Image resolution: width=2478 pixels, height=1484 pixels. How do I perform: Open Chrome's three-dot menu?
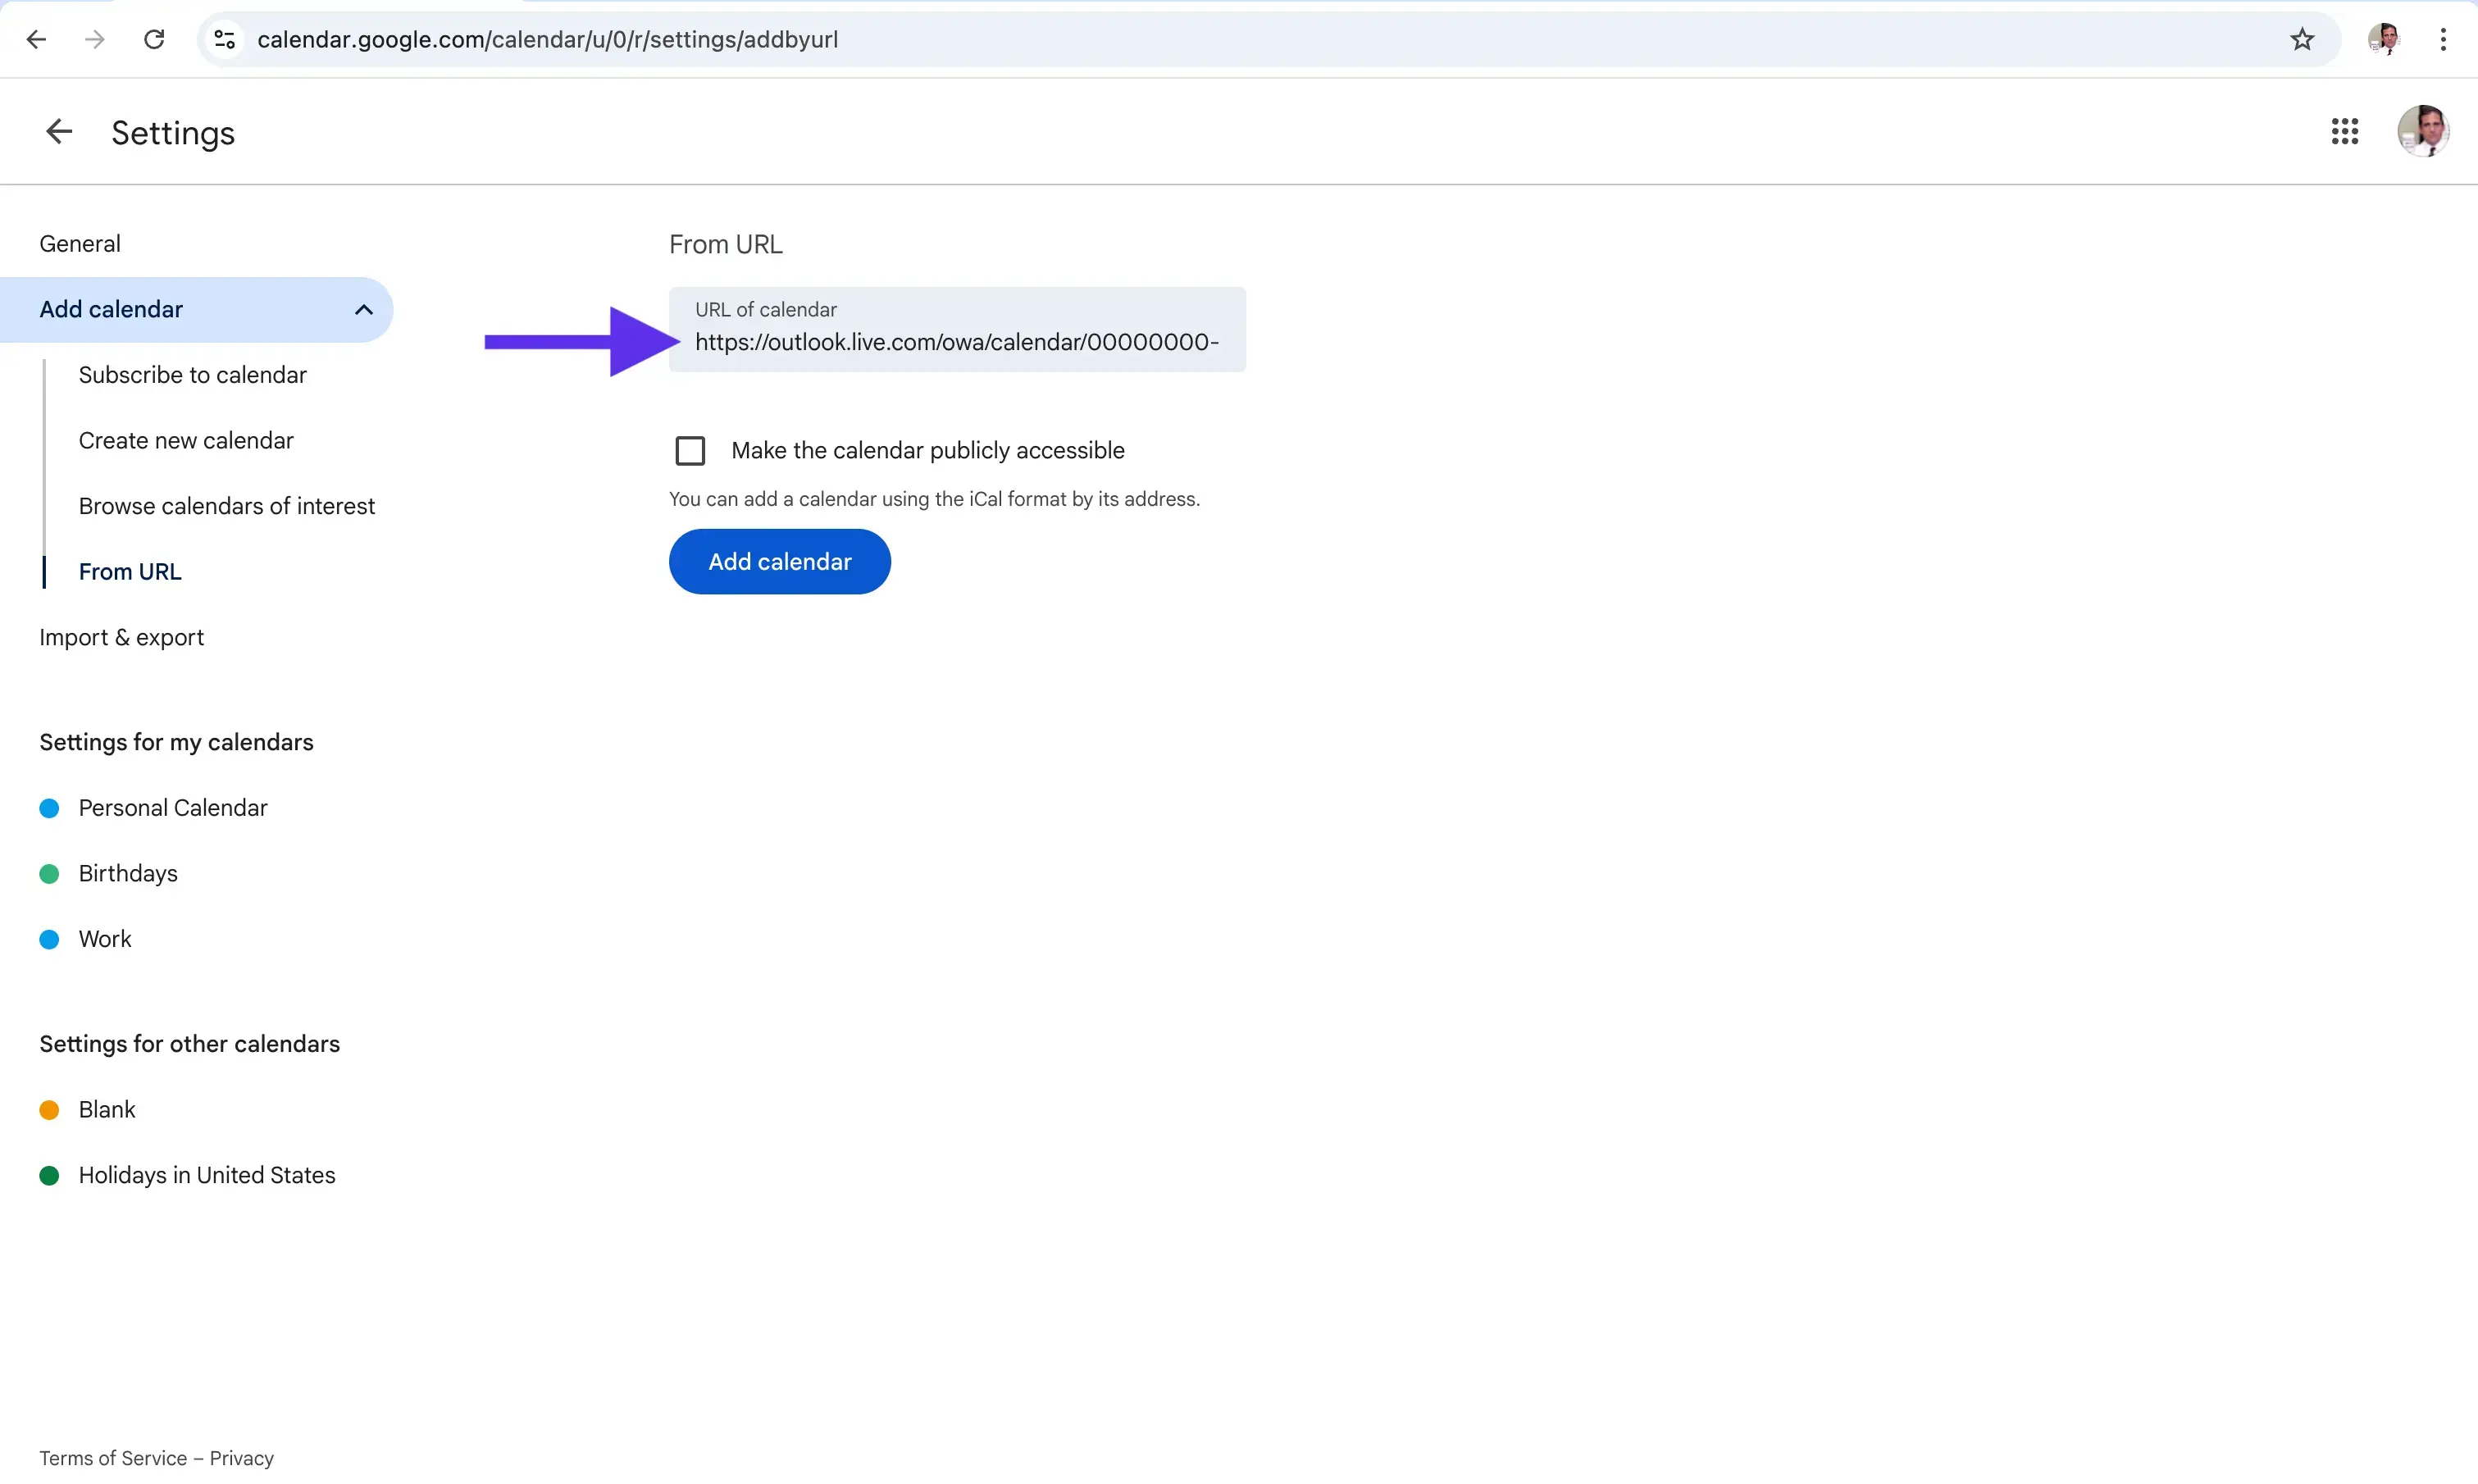coord(2442,40)
